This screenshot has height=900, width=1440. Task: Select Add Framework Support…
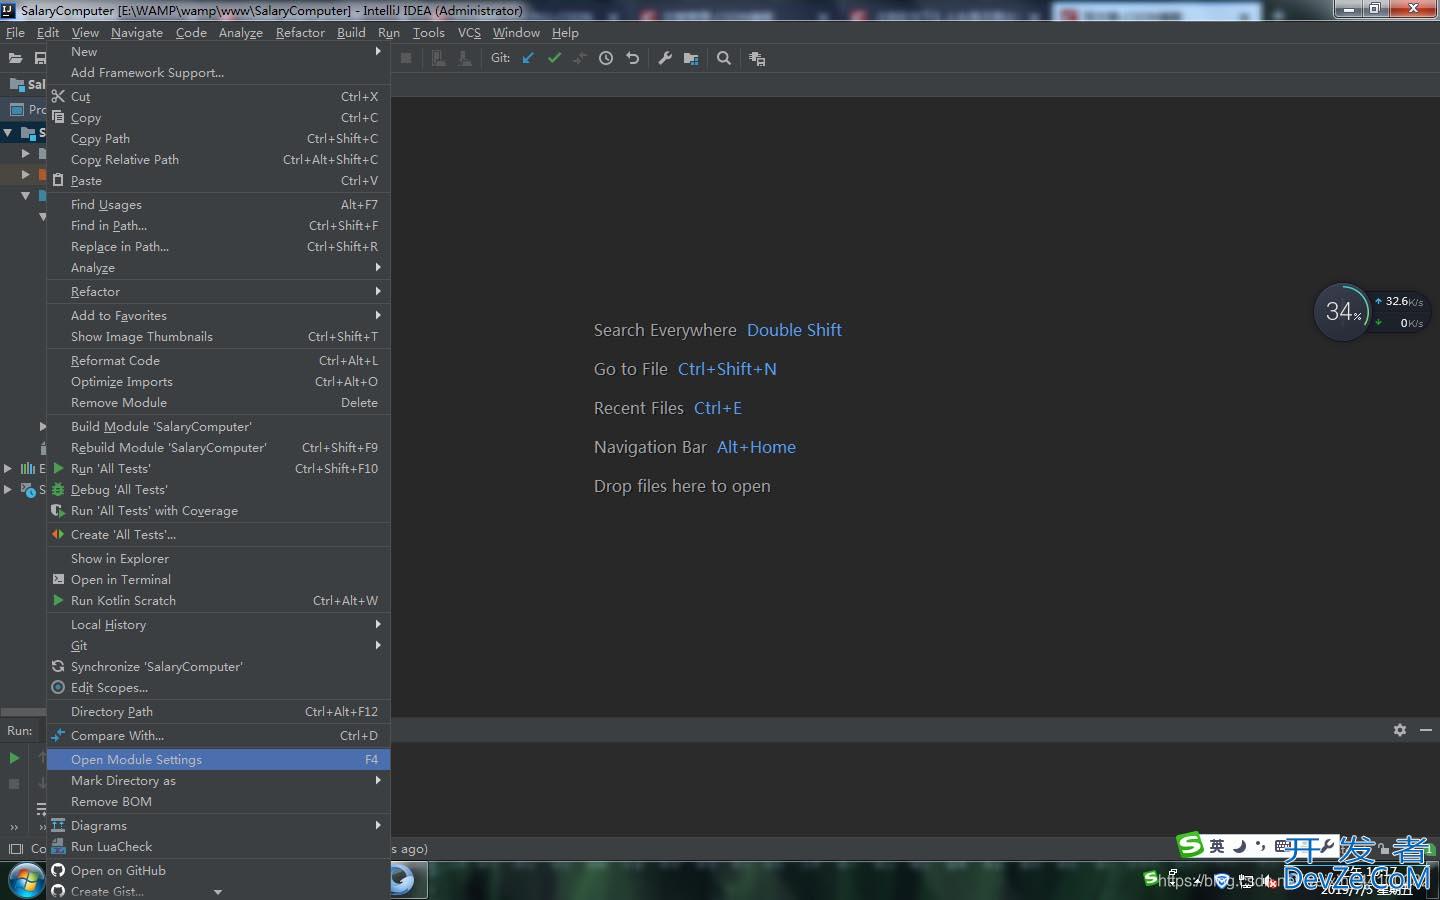218,72
